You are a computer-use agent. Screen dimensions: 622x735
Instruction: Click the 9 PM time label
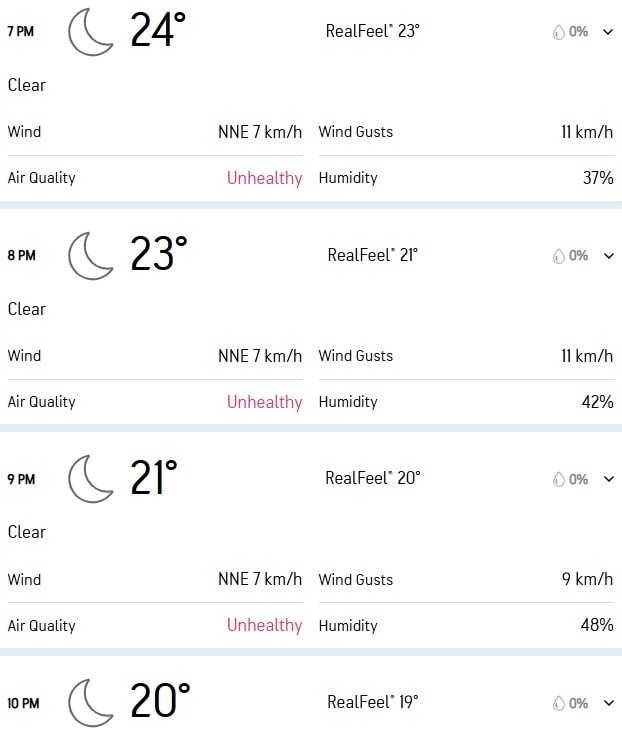[21, 480]
